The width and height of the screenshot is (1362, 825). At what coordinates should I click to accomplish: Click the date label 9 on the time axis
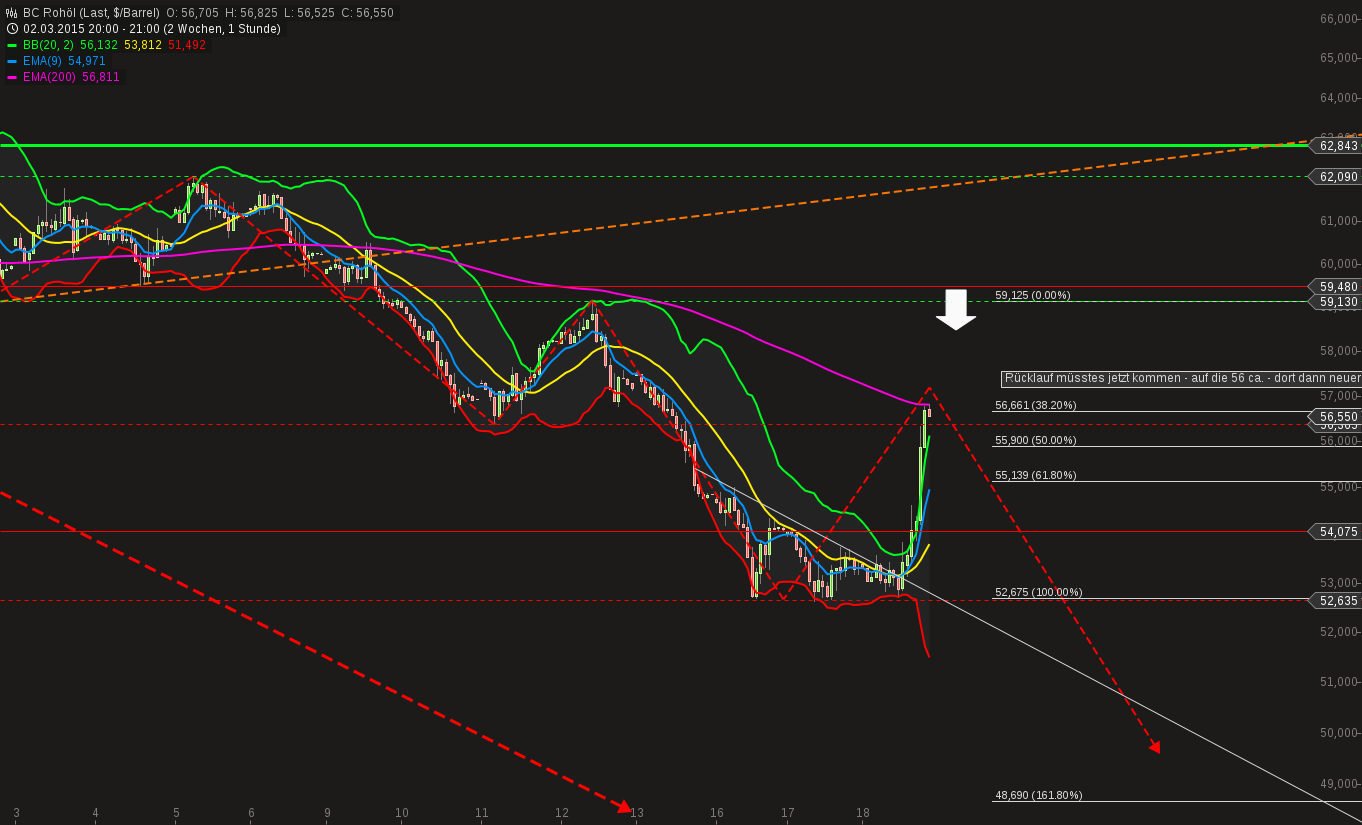pos(327,813)
